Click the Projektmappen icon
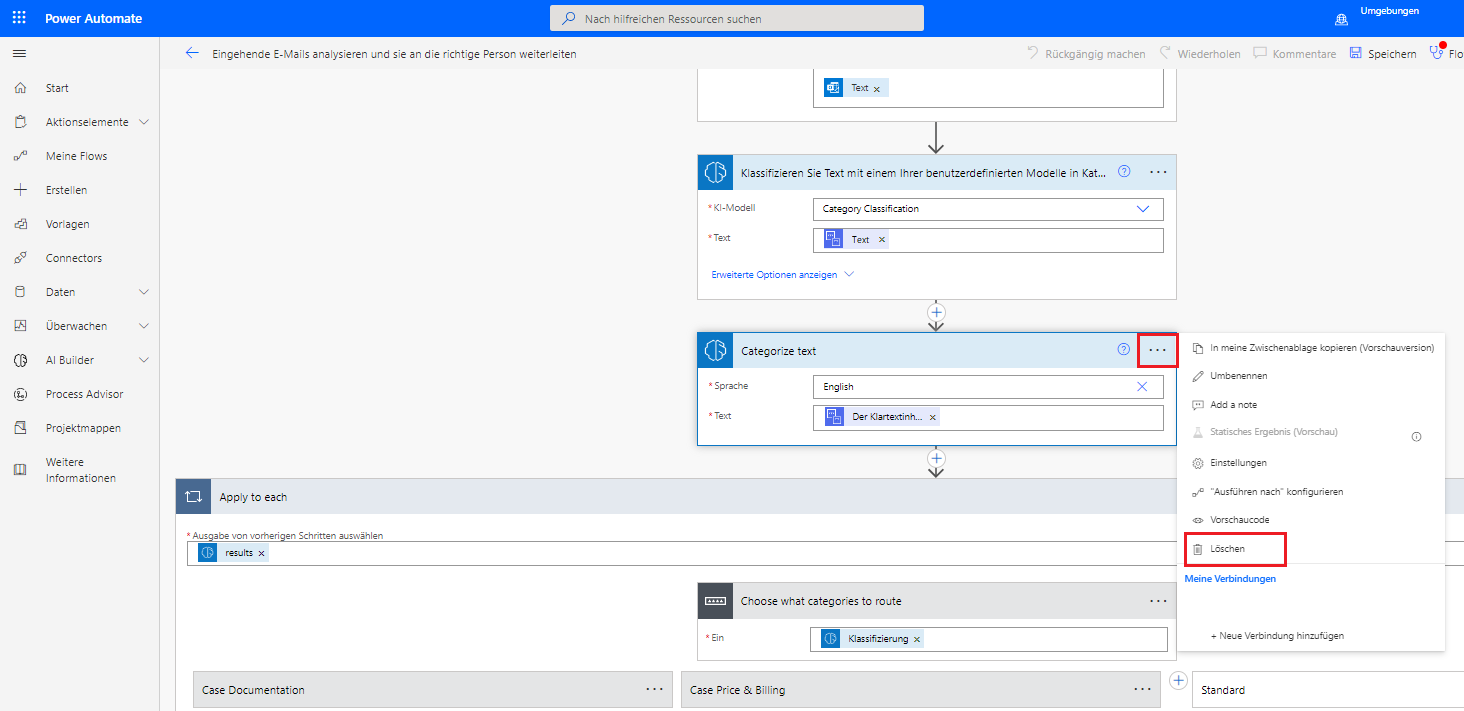 pos(20,428)
